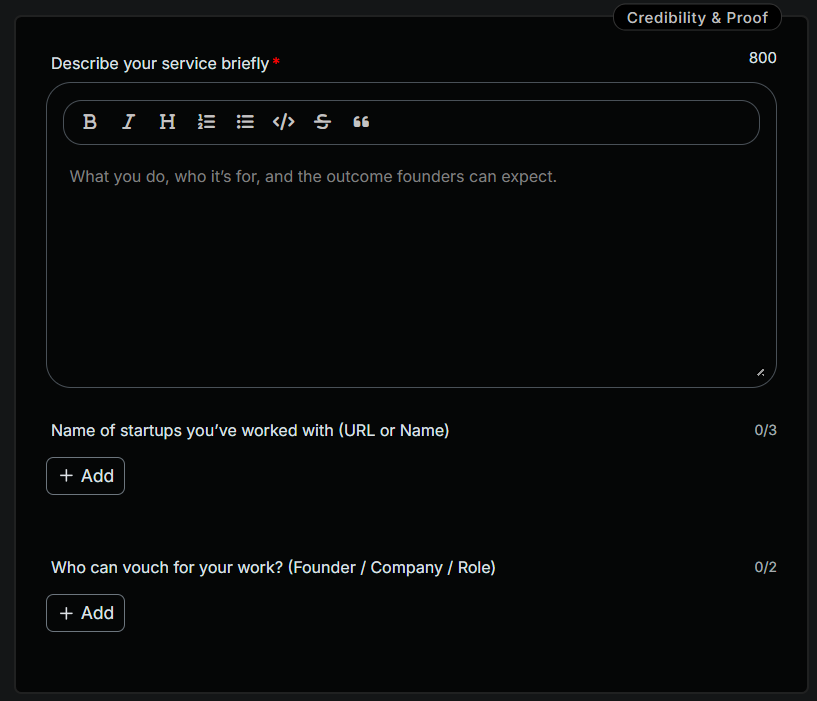Click the service description text area
This screenshot has height=701, width=817.
coord(410,260)
